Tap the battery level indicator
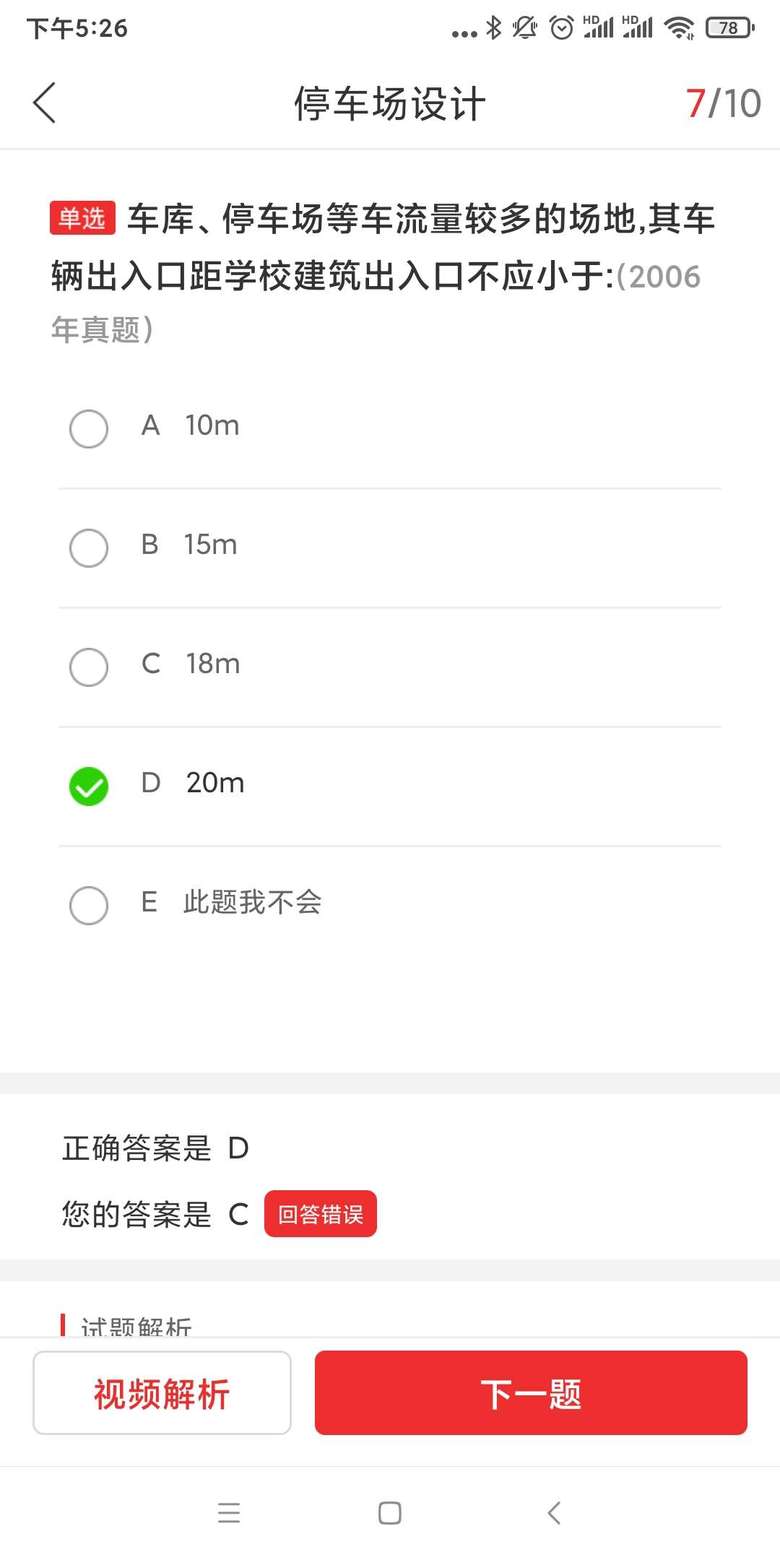Viewport: 780px width, 1560px height. [x=730, y=28]
